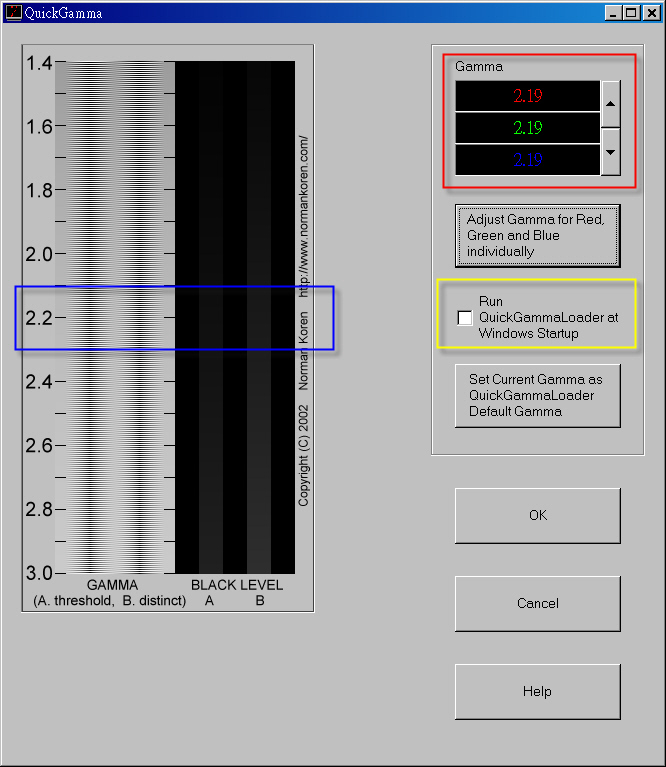Image resolution: width=666 pixels, height=767 pixels.
Task: Click the QuickGamma title bar icon
Action: (13, 12)
